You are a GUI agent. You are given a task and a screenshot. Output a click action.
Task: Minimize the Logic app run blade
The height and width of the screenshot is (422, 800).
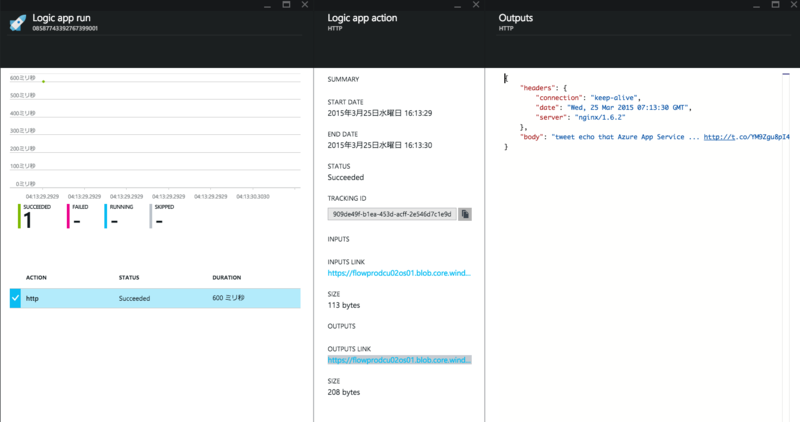point(267,5)
